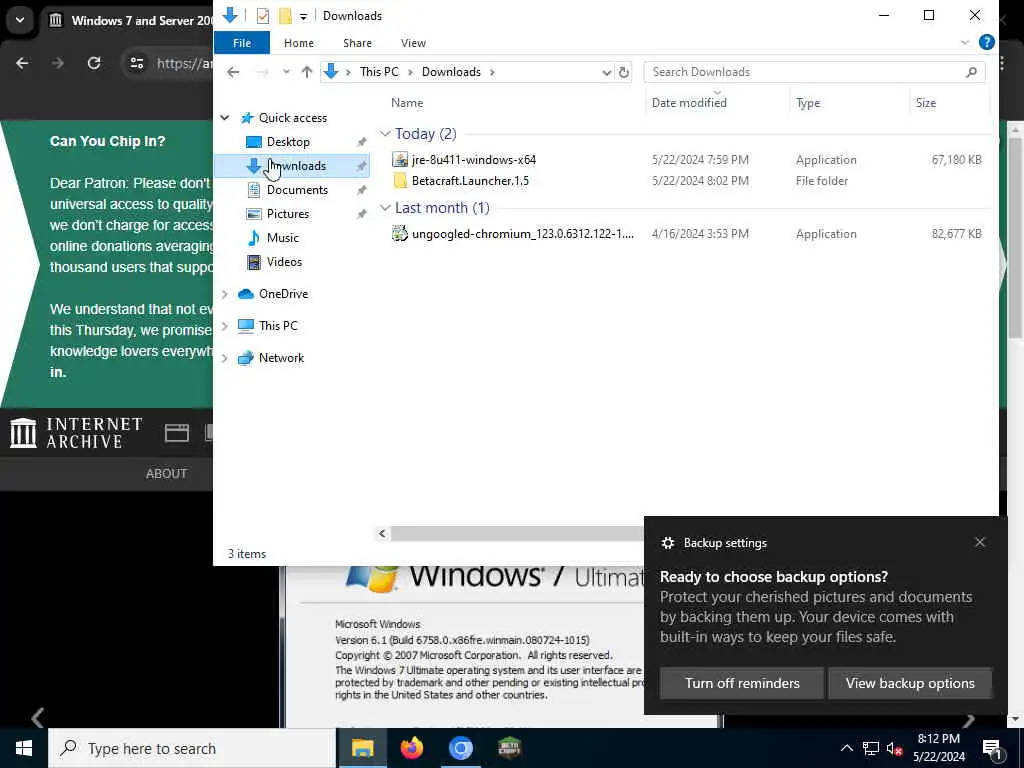Select Network in the navigation pane
This screenshot has width=1024, height=768.
click(281, 358)
